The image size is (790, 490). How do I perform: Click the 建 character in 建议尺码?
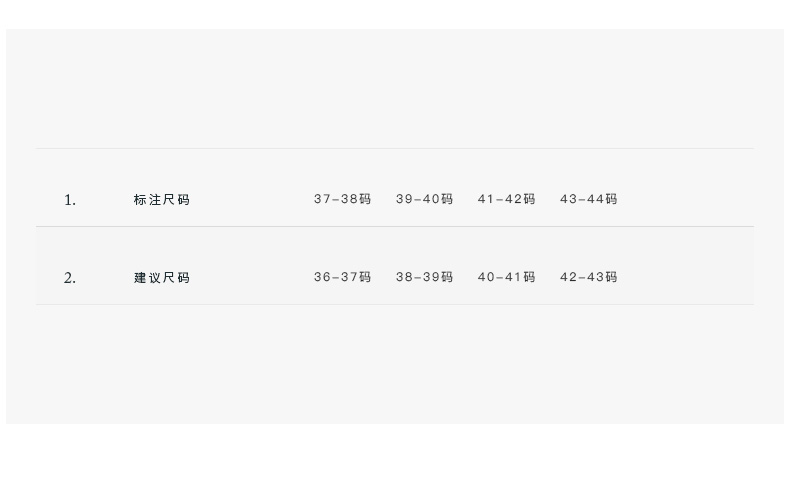(140, 278)
